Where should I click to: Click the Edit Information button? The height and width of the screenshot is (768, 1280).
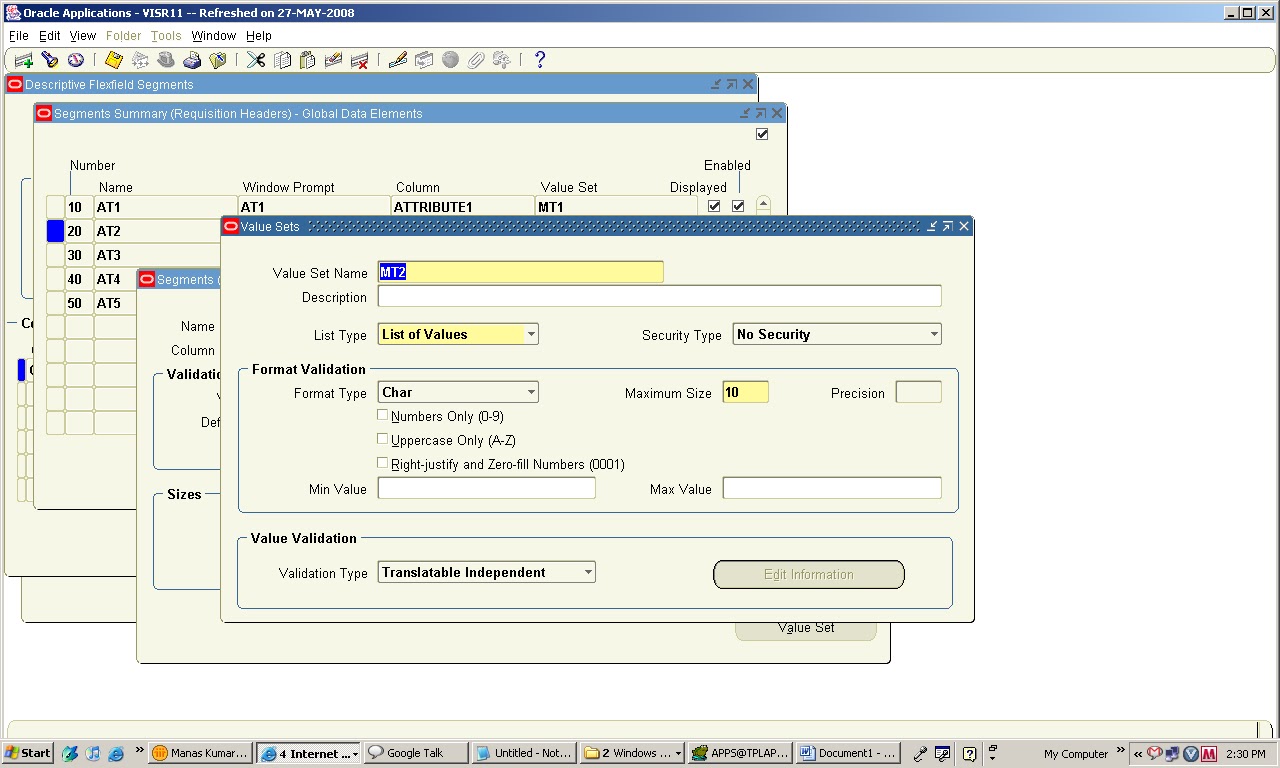pos(809,574)
